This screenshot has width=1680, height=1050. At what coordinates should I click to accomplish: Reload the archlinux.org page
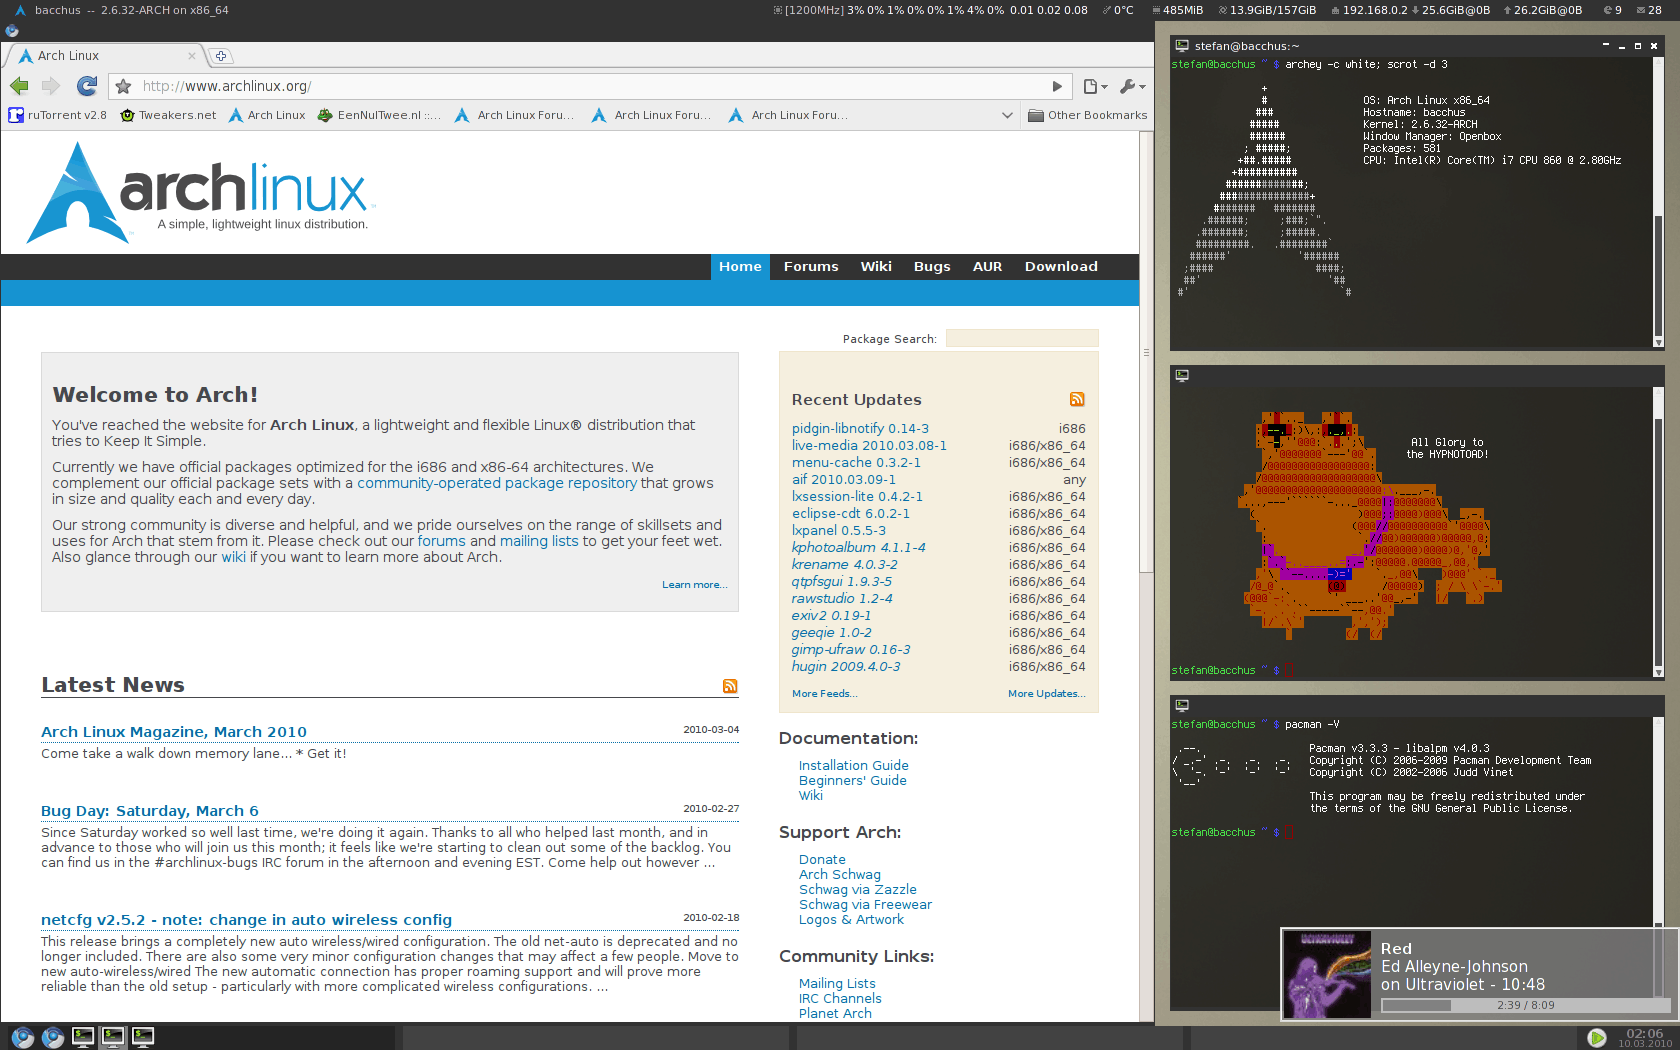point(87,86)
